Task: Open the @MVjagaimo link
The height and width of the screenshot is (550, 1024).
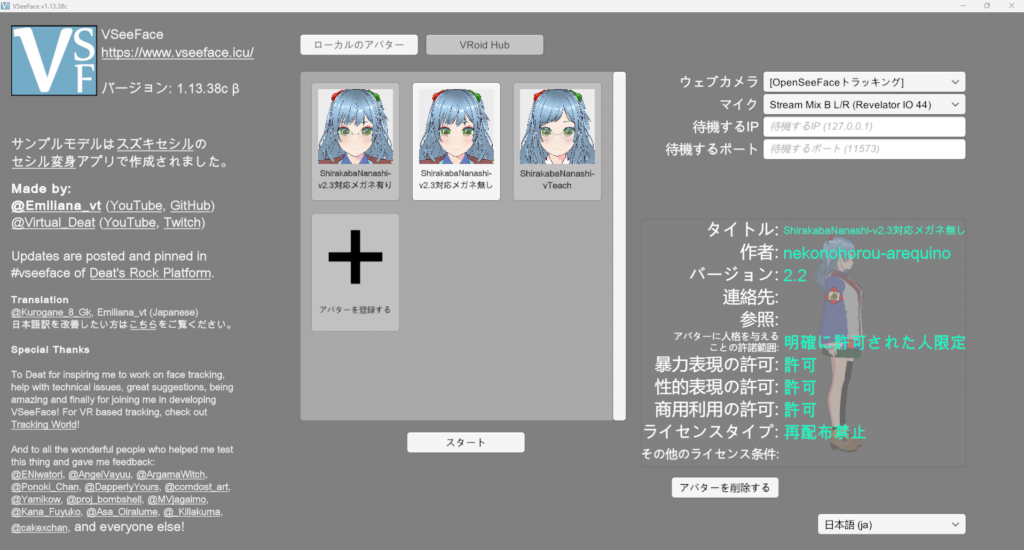Action: point(177,500)
